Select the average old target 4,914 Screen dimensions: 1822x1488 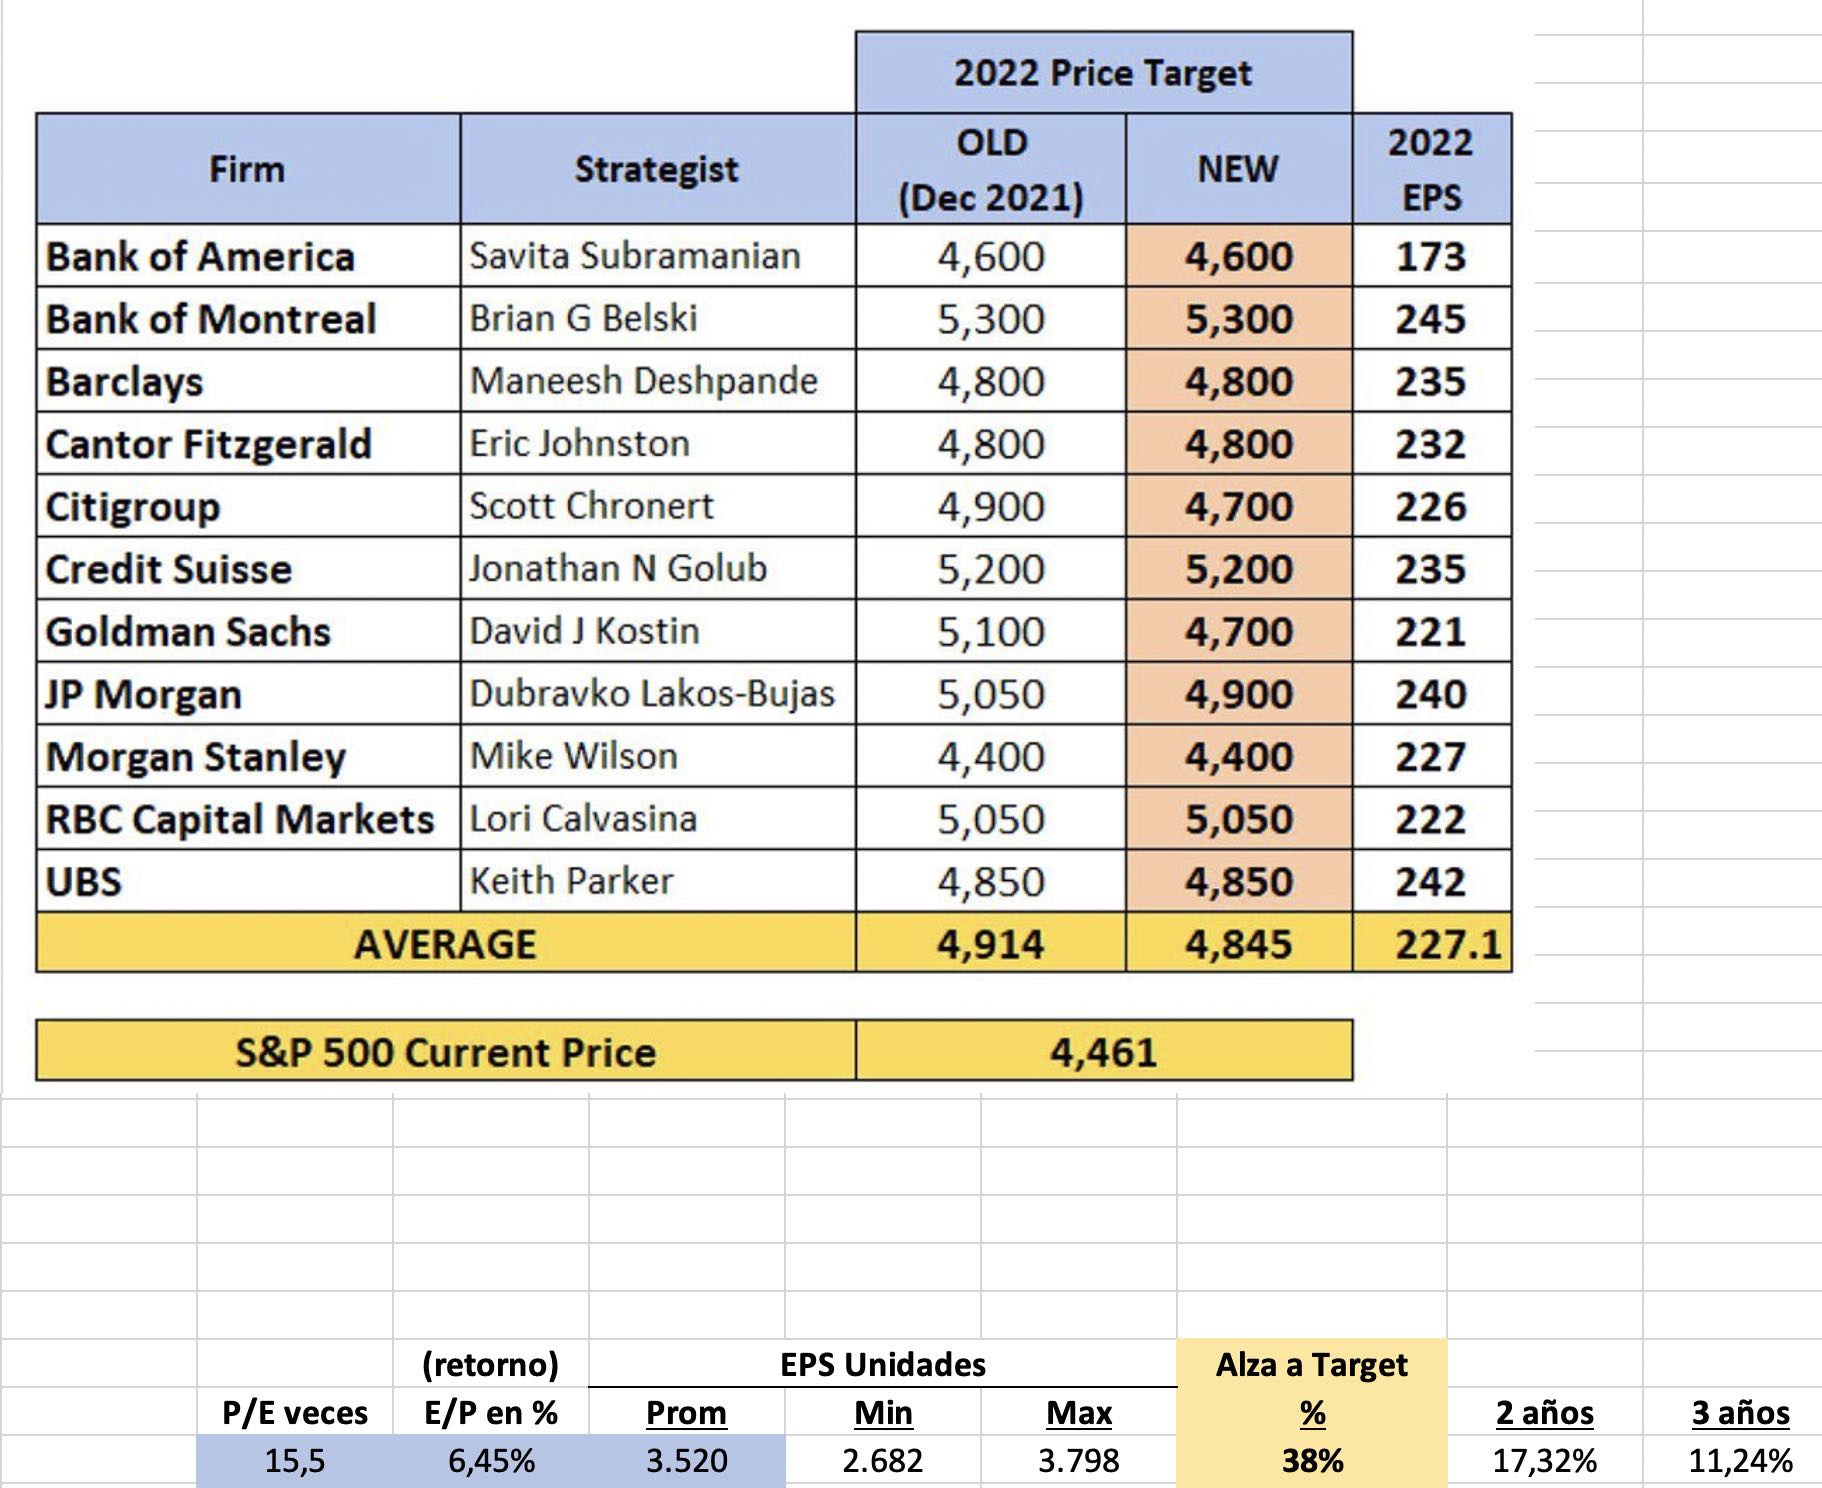991,943
